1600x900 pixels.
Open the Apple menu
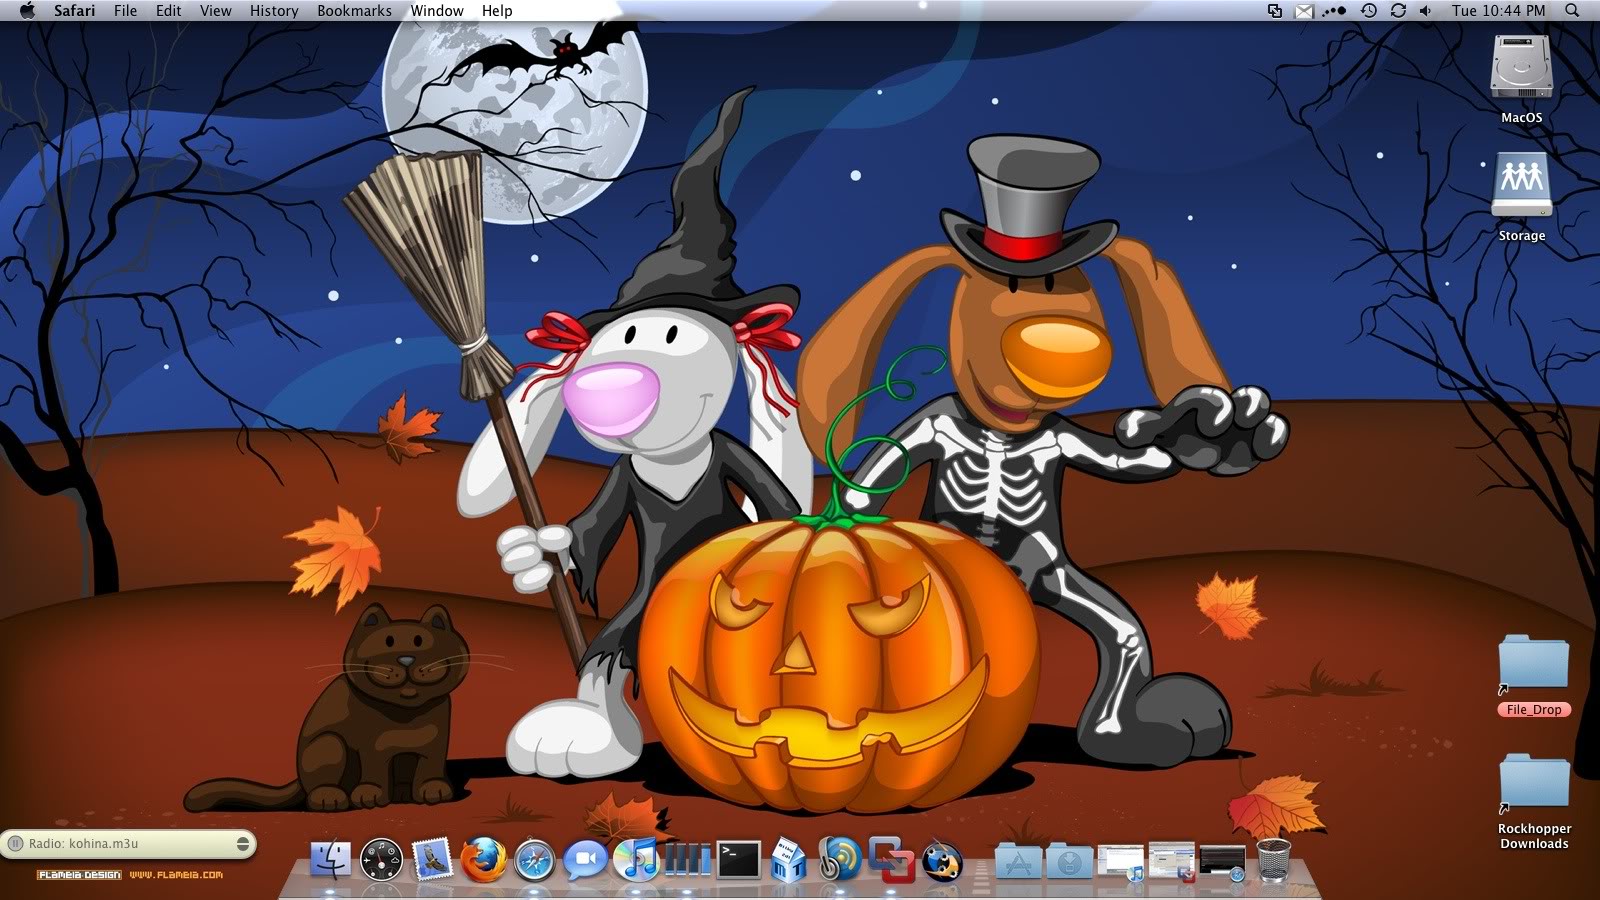[x=27, y=10]
